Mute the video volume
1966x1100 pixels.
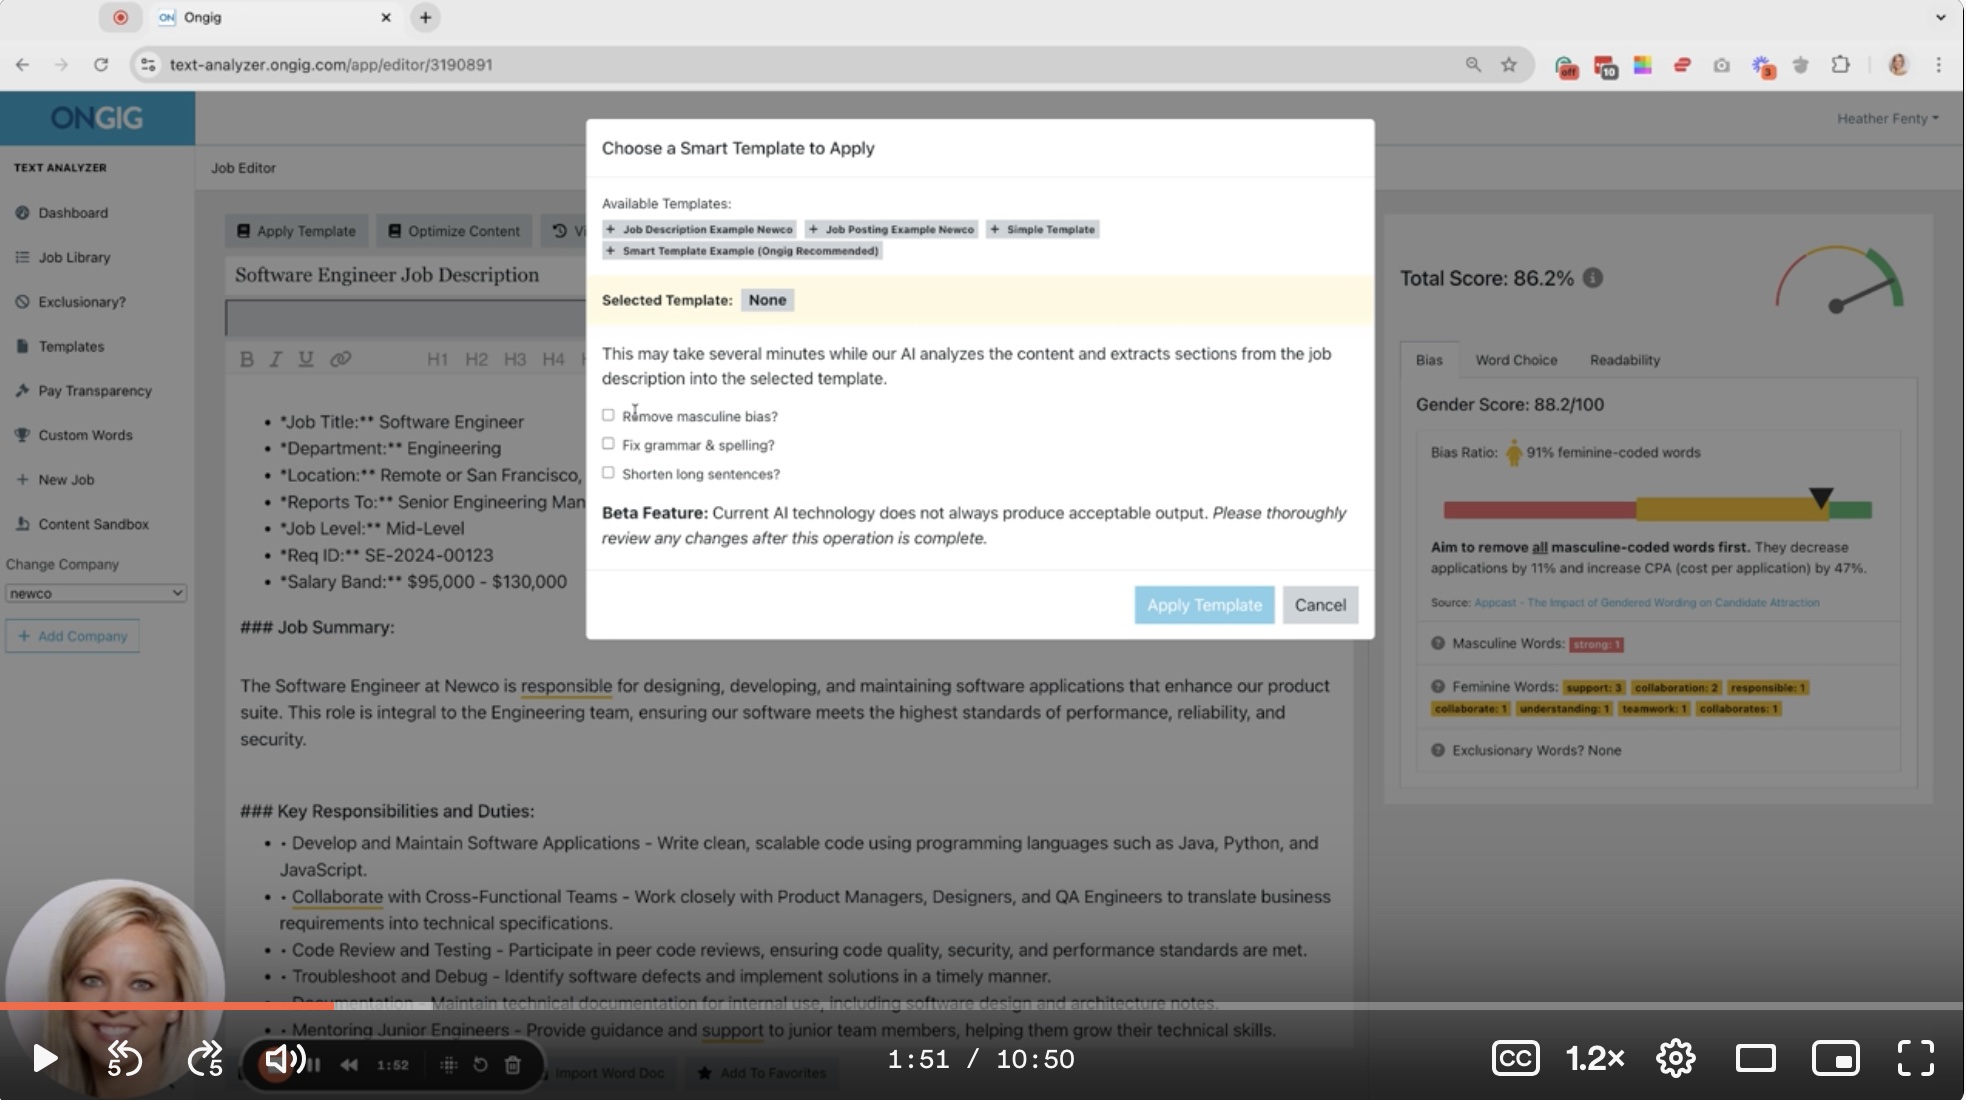pyautogui.click(x=285, y=1059)
